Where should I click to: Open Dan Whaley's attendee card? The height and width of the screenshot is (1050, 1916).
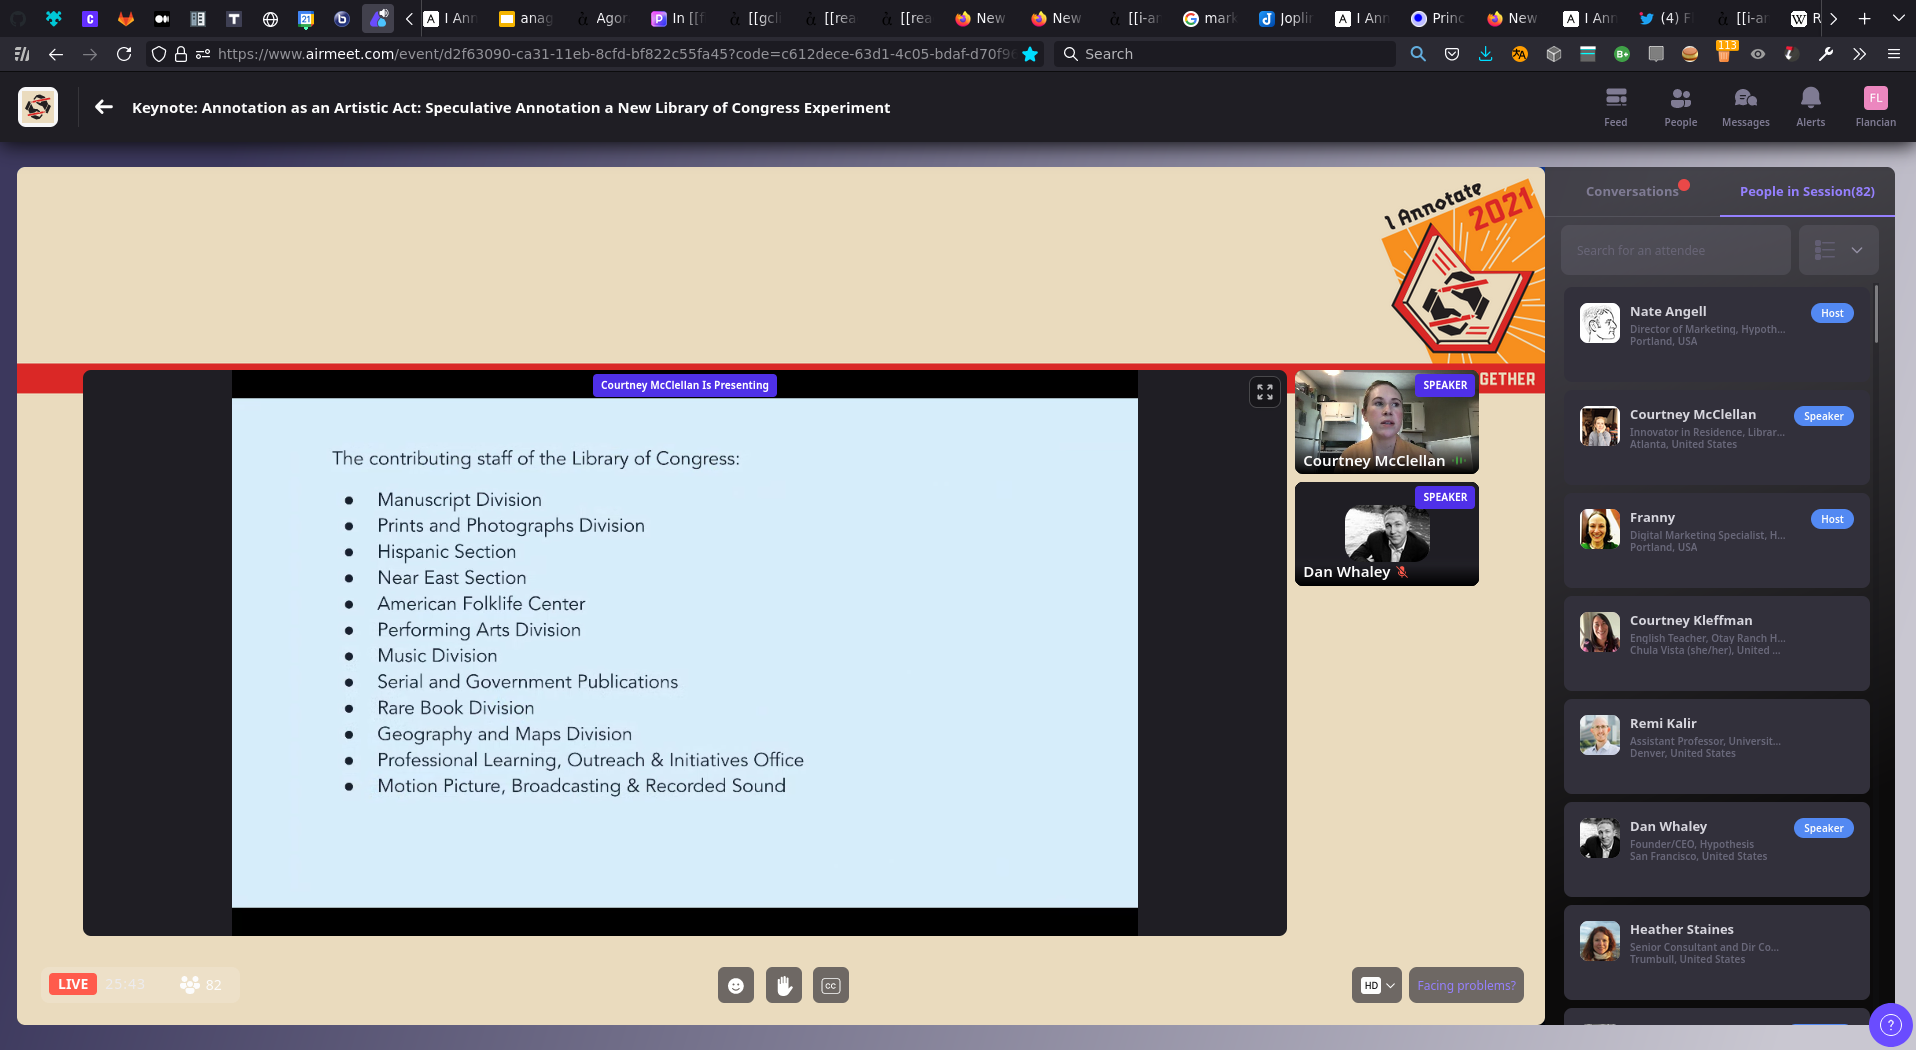pyautogui.click(x=1716, y=849)
